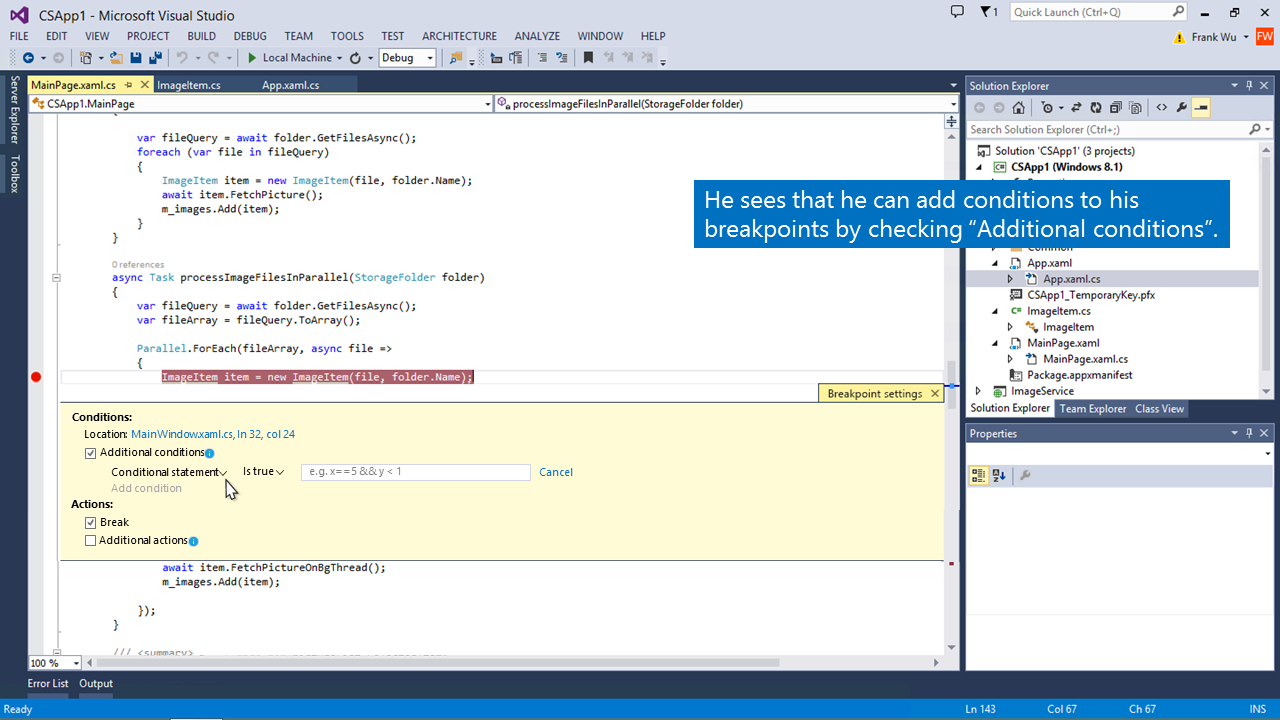Screen dimensions: 1280x720
Task: Click the View Code icon in Solution Explorer
Action: point(1162,107)
